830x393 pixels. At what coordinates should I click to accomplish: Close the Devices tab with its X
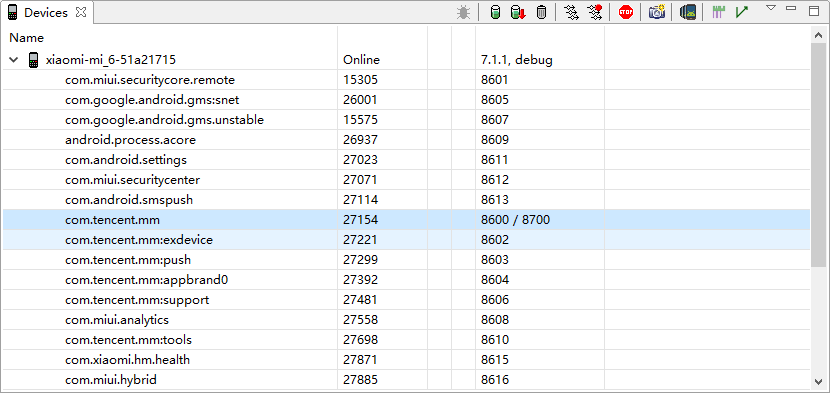pyautogui.click(x=81, y=13)
